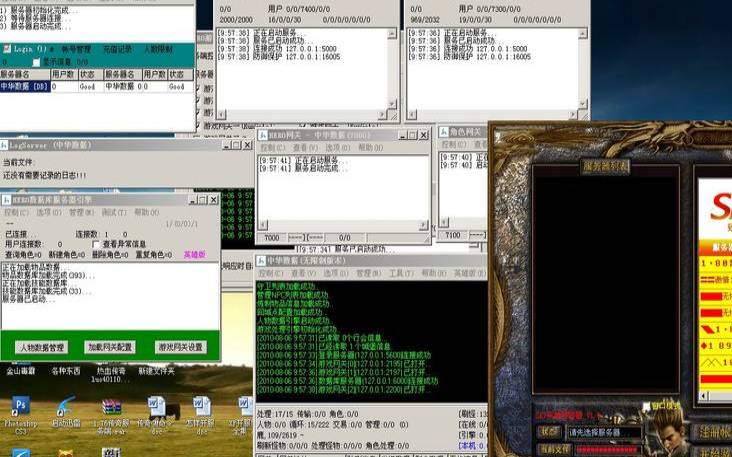Click the 人物数据管理 button

coord(41,347)
